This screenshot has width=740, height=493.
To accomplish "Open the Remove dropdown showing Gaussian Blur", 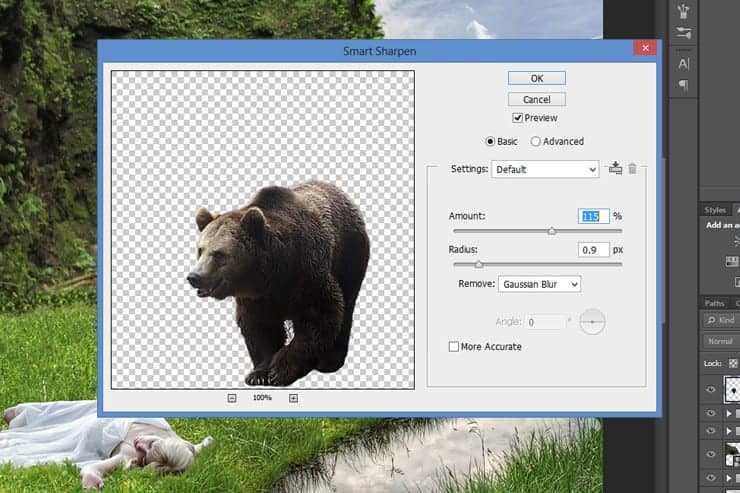I will point(539,285).
